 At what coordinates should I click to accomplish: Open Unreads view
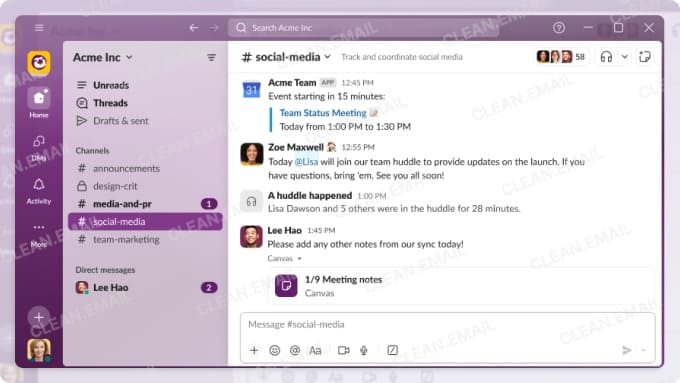pos(102,85)
